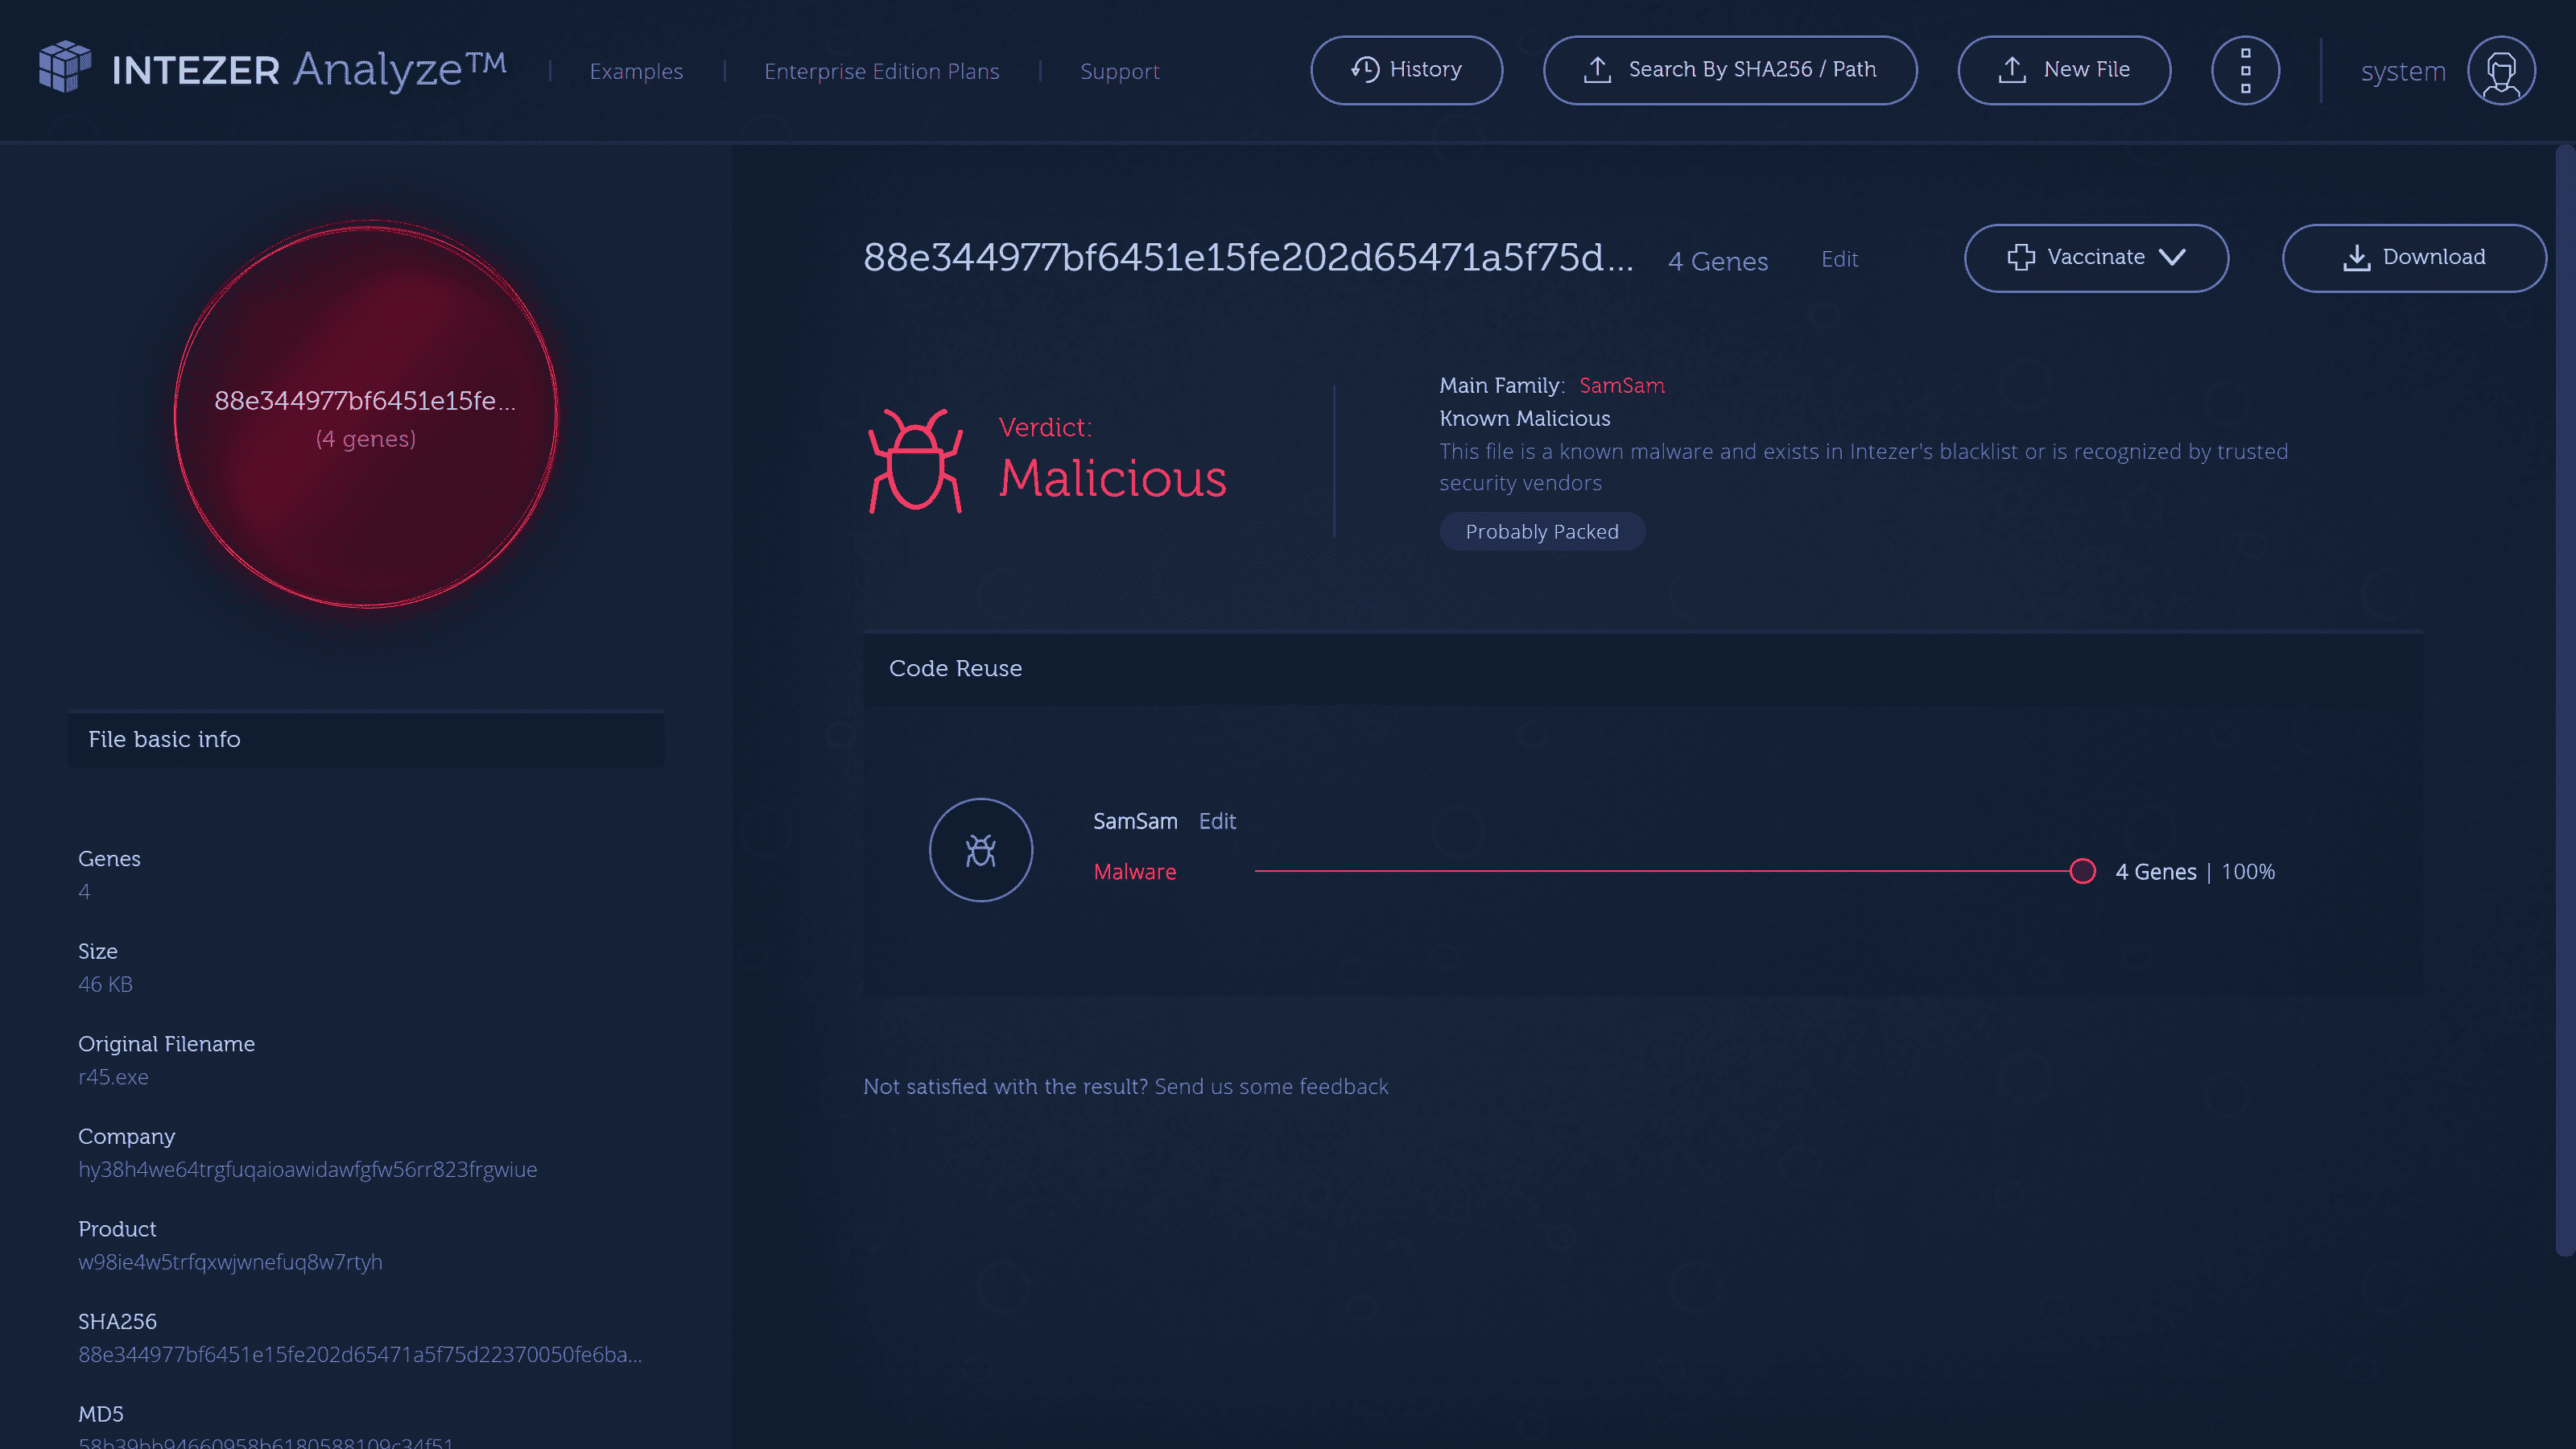This screenshot has width=2576, height=1449.
Task: Click Edit beside SamSam in Code Reuse
Action: pos(1217,822)
